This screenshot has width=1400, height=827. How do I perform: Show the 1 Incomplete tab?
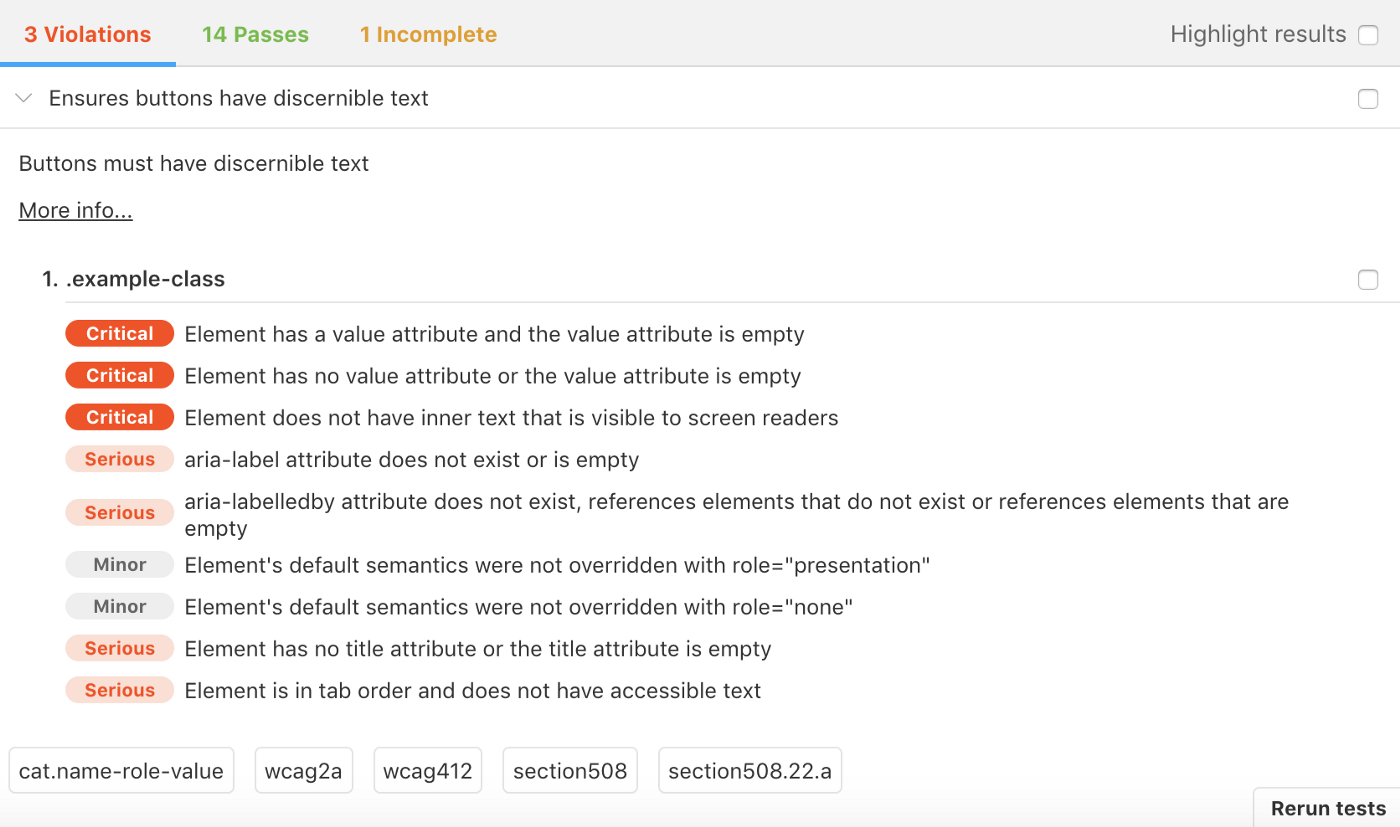coord(428,35)
